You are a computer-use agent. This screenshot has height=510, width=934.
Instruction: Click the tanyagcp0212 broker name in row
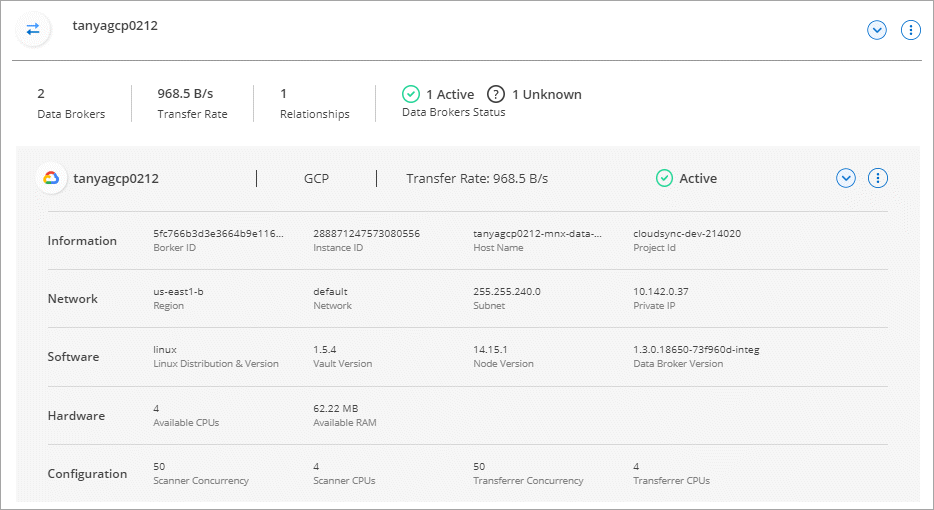[x=116, y=179]
